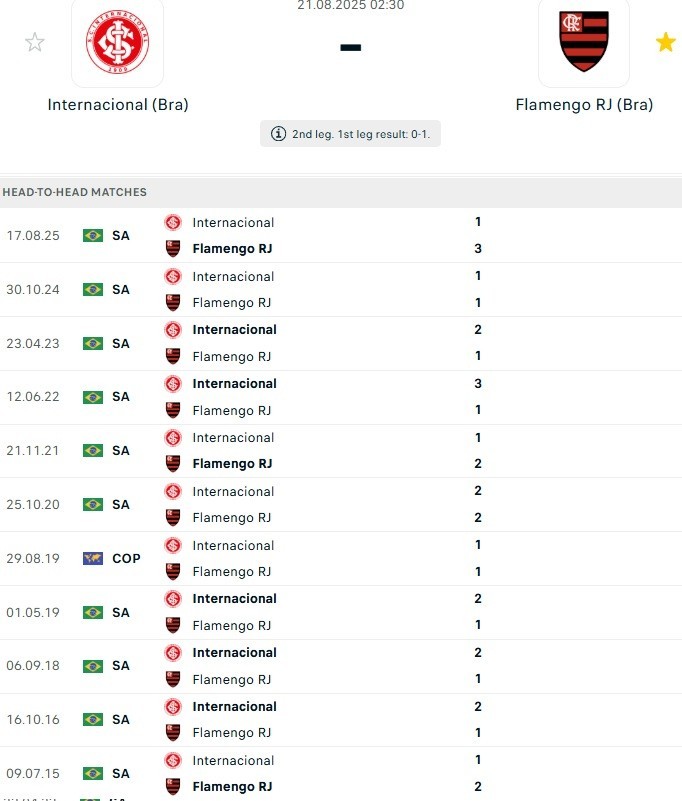Image resolution: width=682 pixels, height=801 pixels.
Task: Click the COP competition label for 29.08.19
Action: [x=126, y=558]
